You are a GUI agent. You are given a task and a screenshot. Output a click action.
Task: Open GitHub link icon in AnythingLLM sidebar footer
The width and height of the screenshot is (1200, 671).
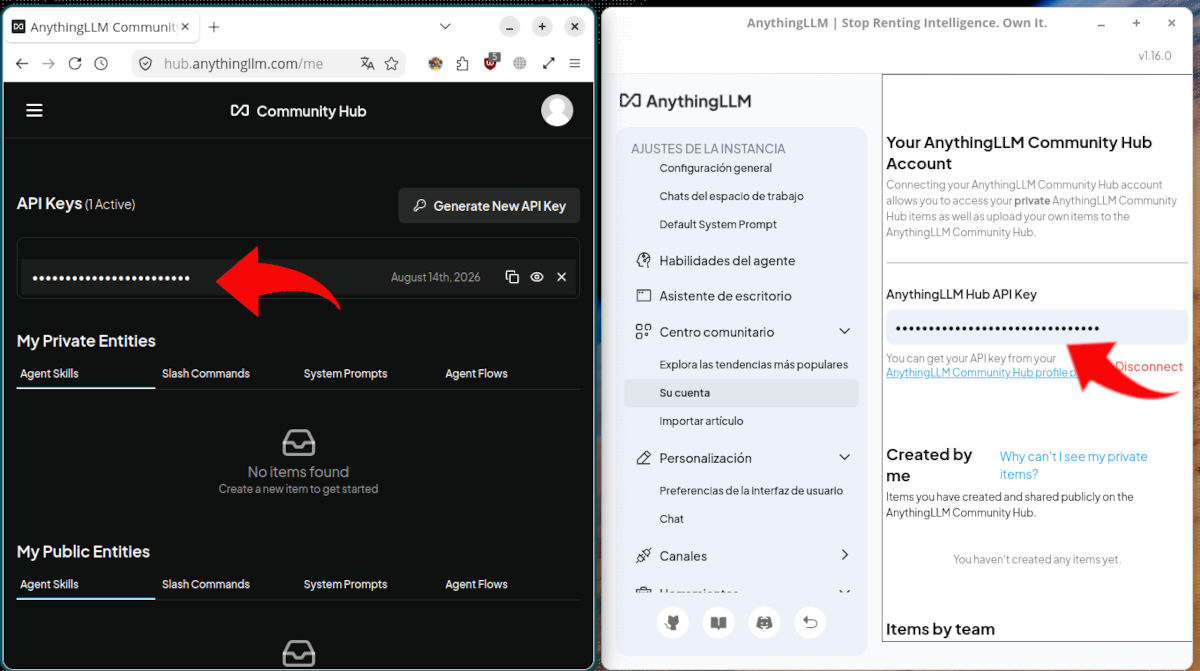[x=673, y=623]
